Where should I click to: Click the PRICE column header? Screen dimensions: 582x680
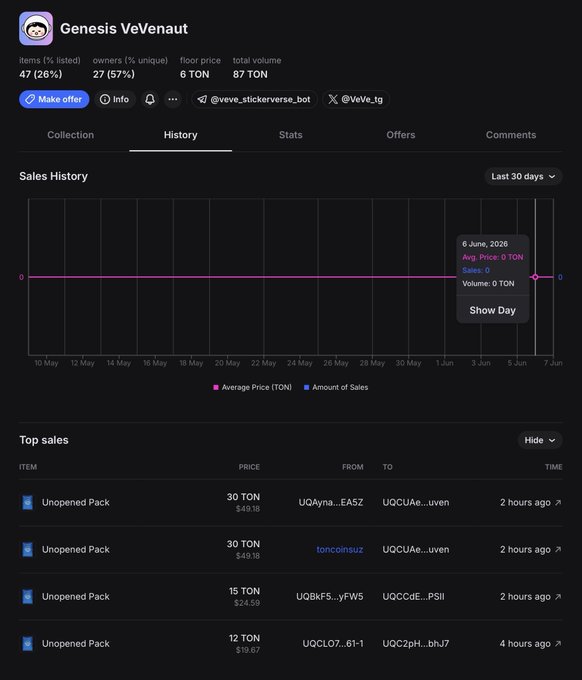point(249,467)
